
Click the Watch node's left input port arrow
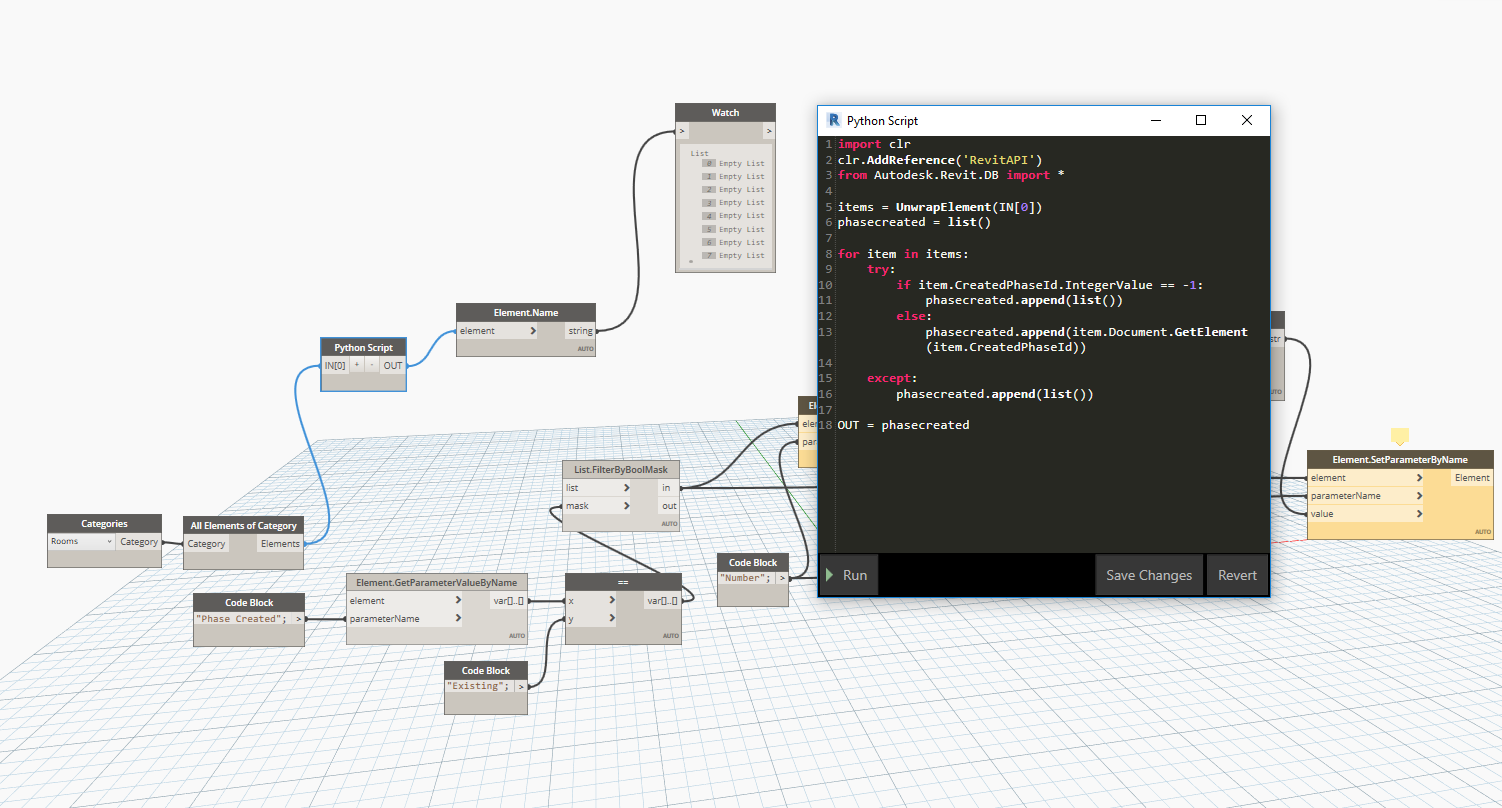pos(682,130)
